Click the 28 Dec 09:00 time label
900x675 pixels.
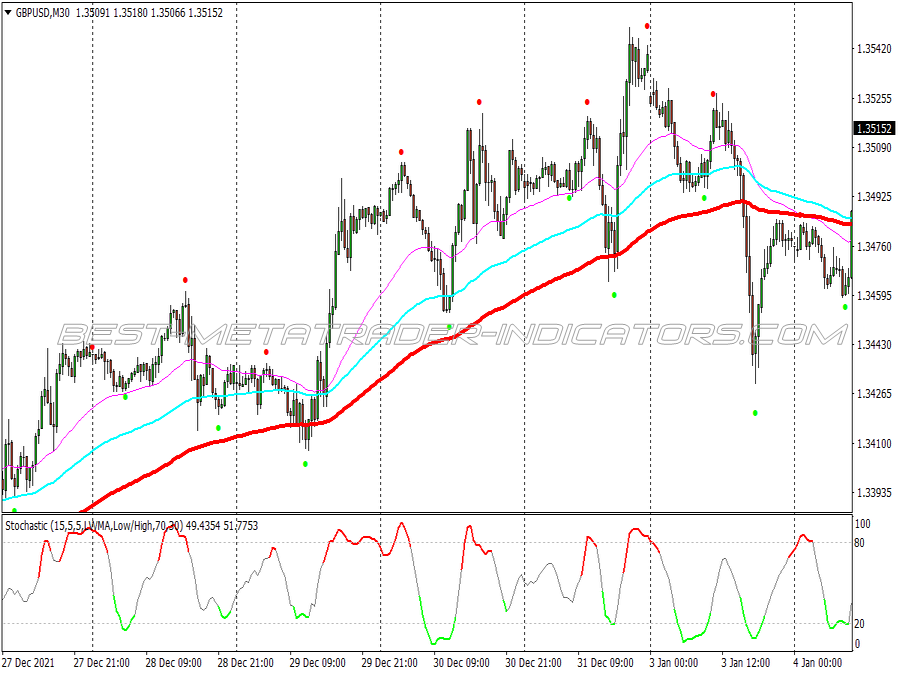click(x=173, y=662)
